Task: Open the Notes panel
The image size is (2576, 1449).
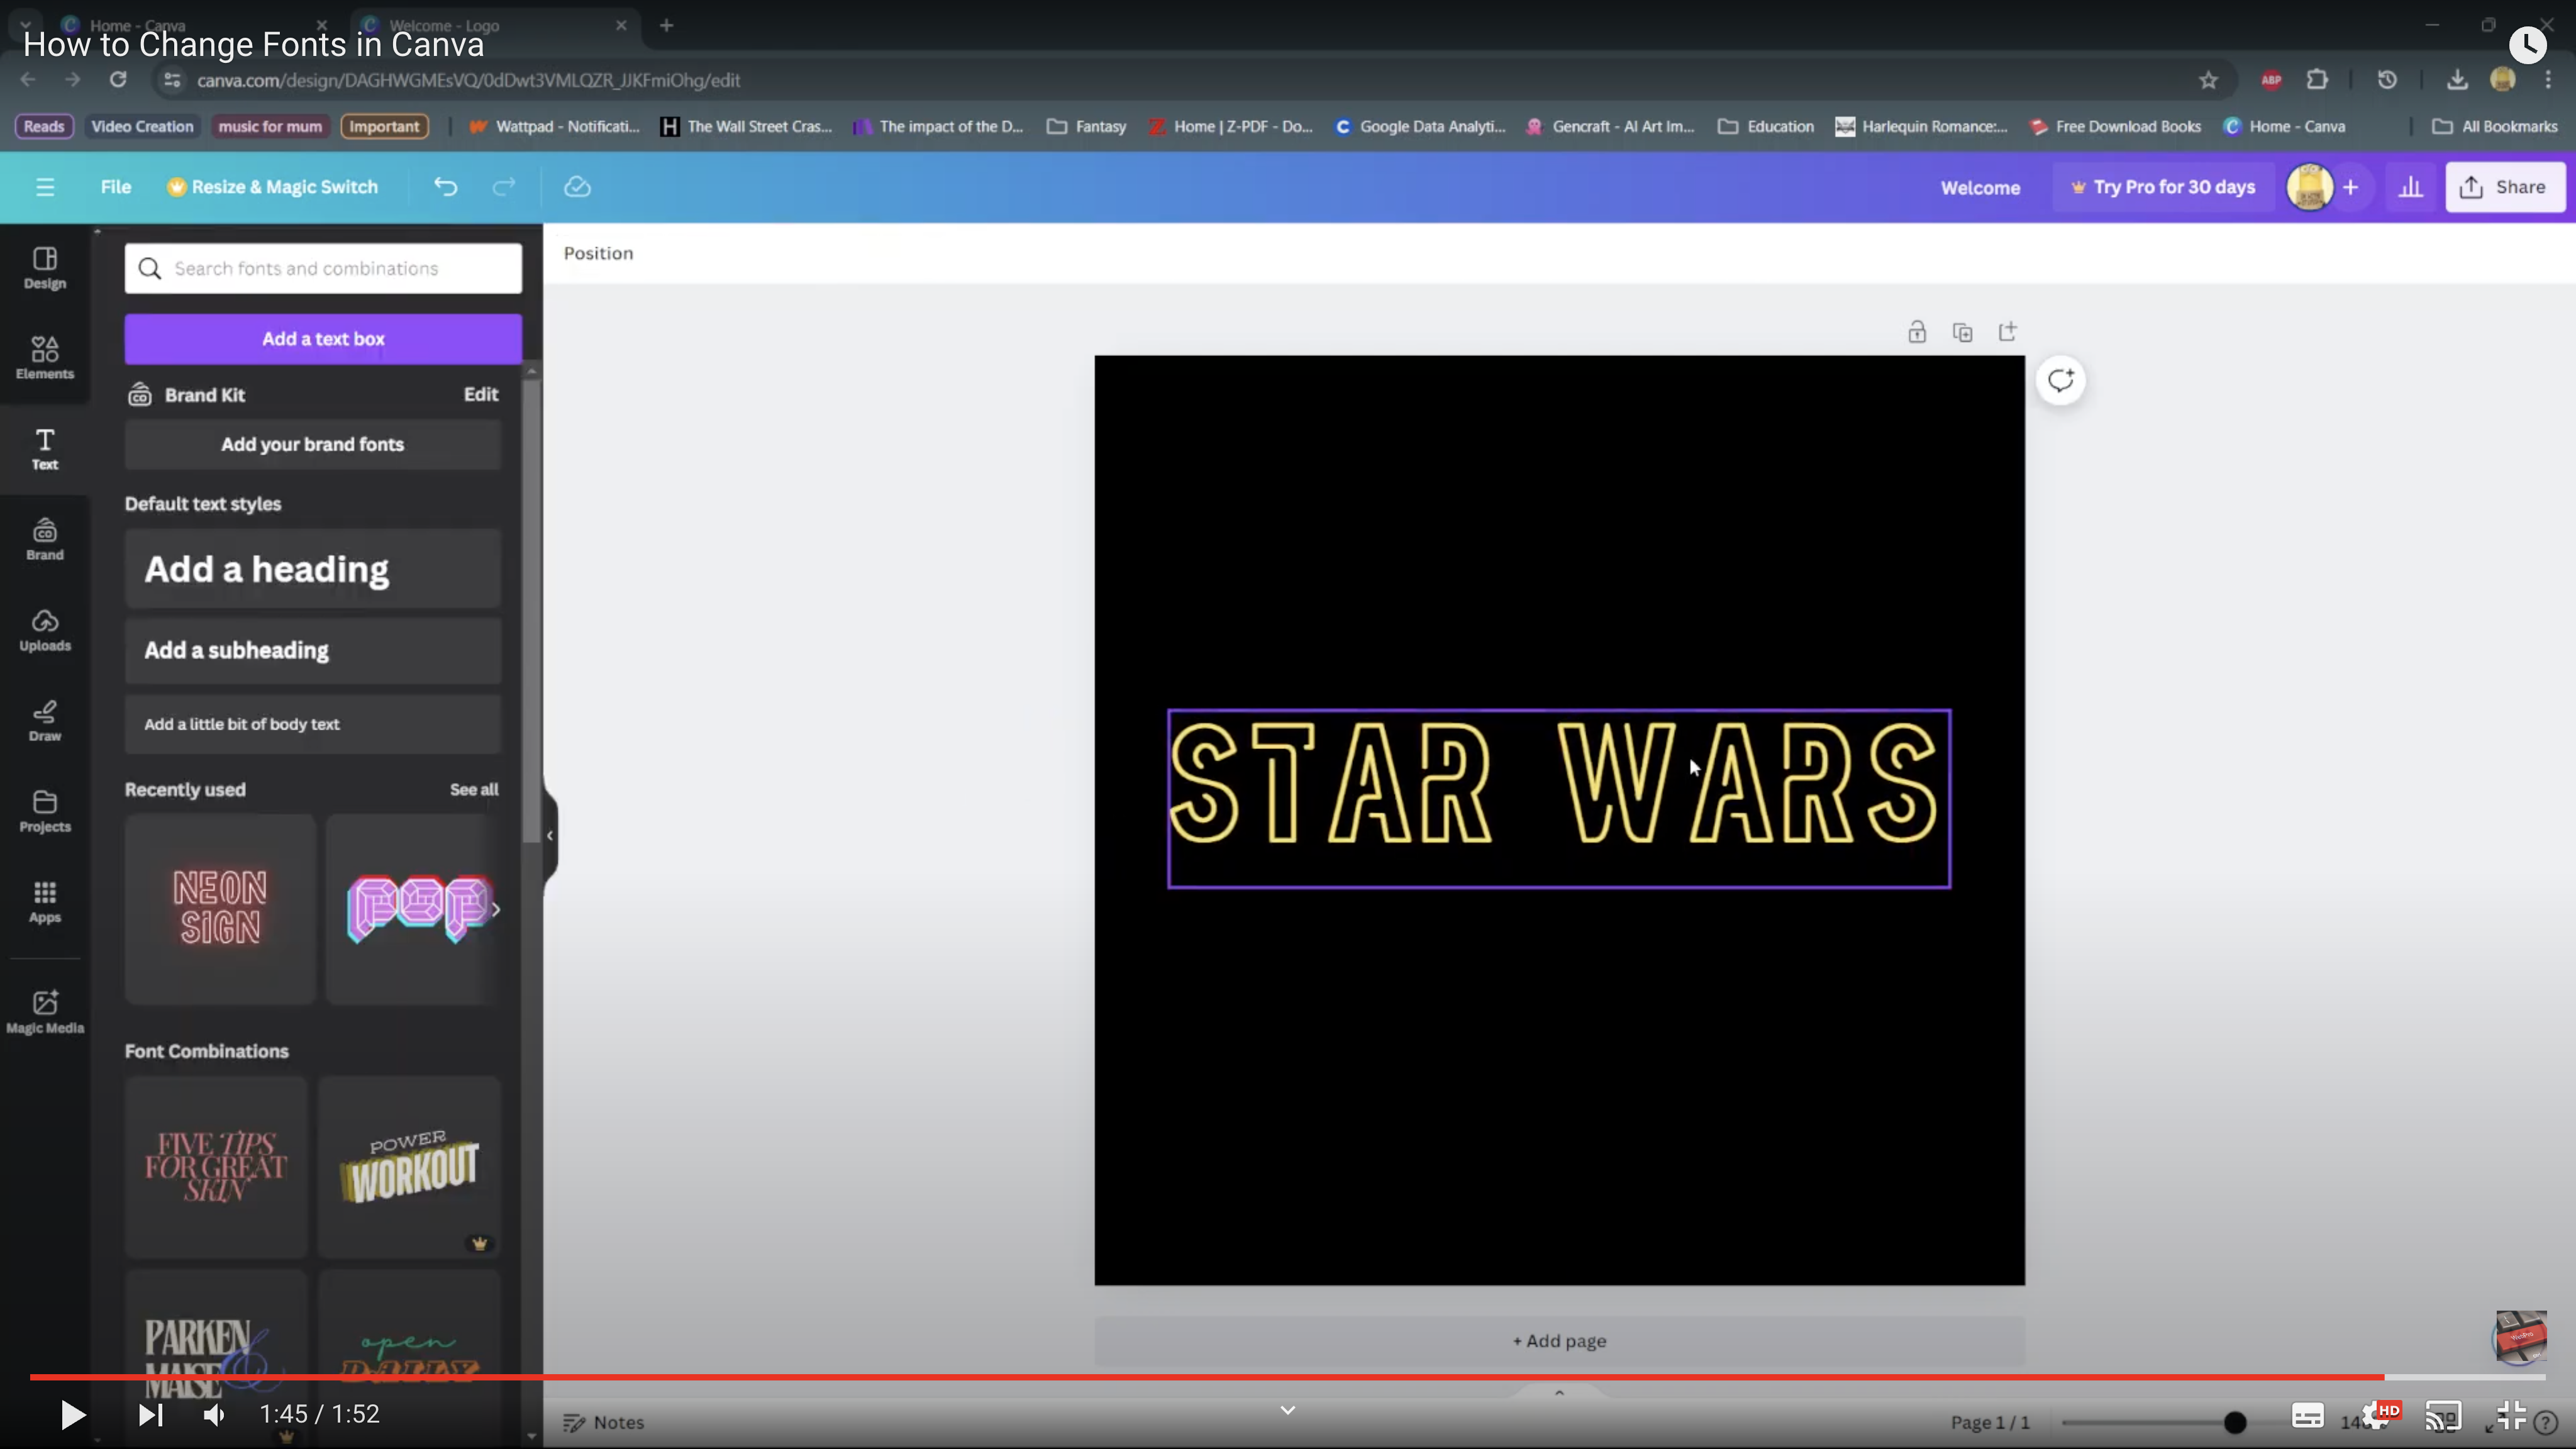Action: coord(603,1422)
